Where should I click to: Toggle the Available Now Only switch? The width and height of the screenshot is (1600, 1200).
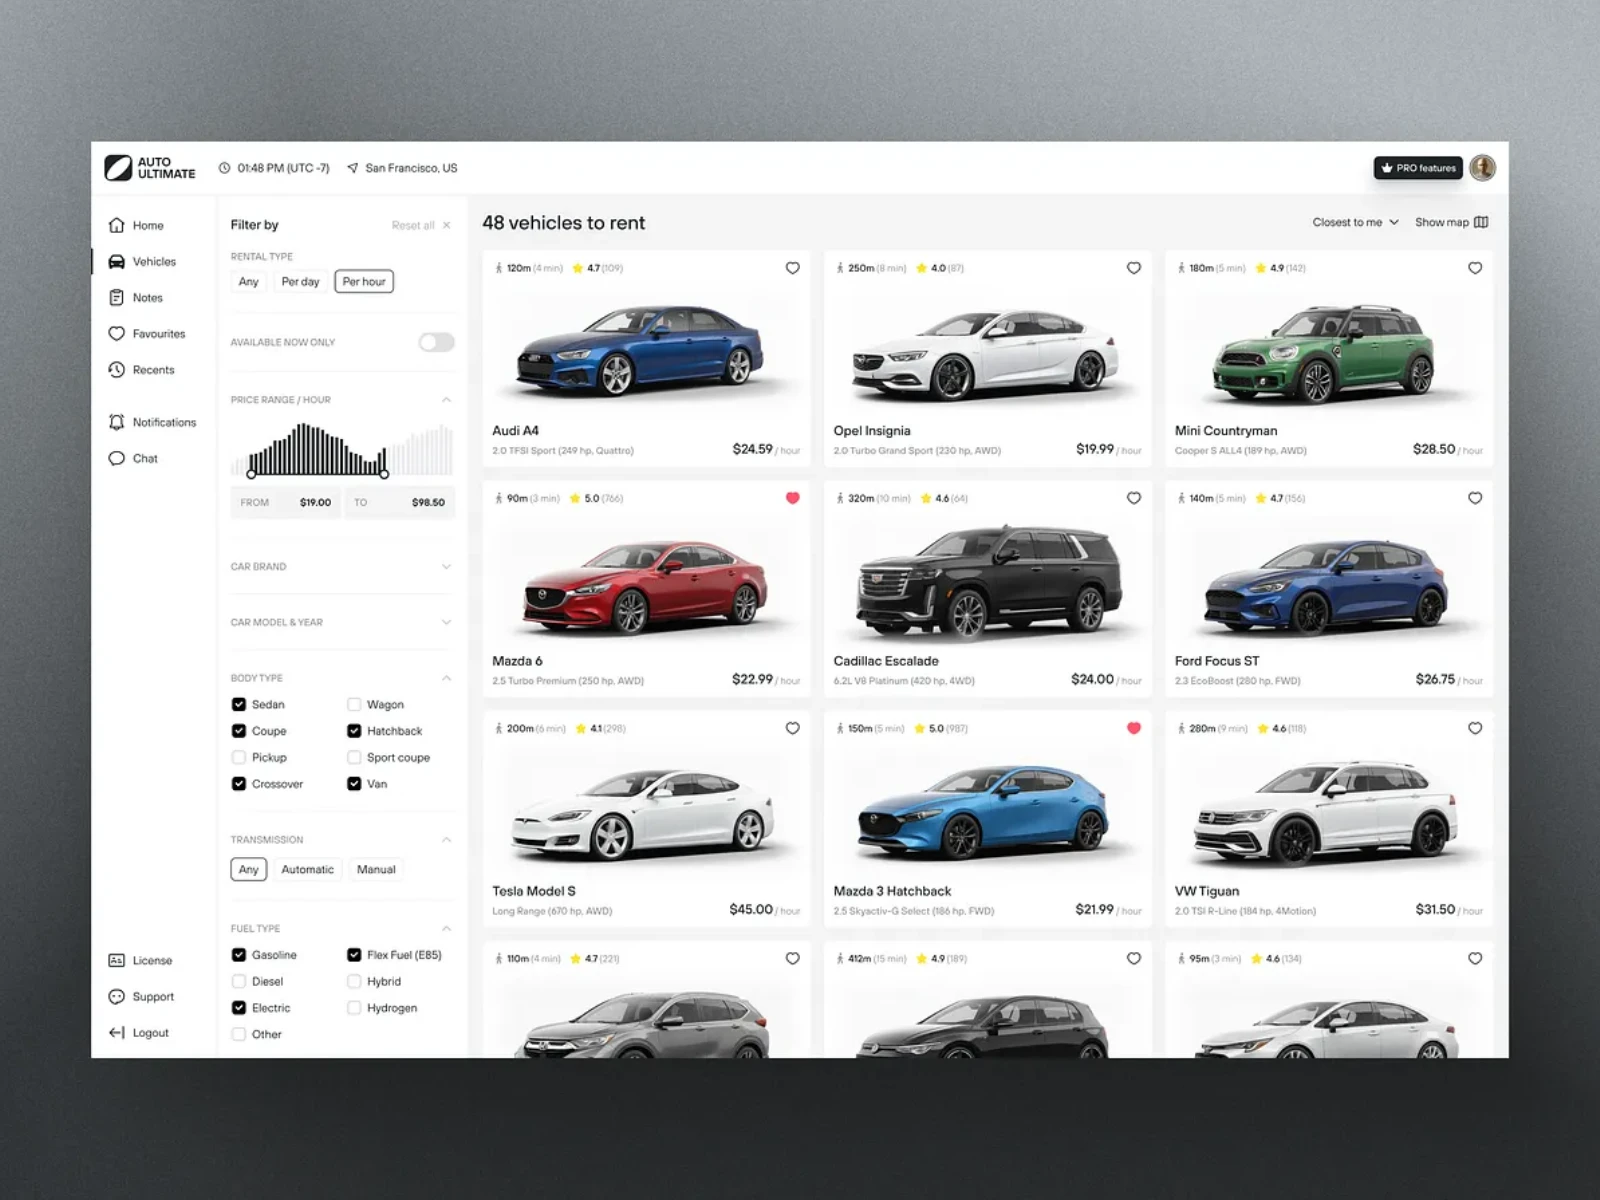tap(436, 342)
